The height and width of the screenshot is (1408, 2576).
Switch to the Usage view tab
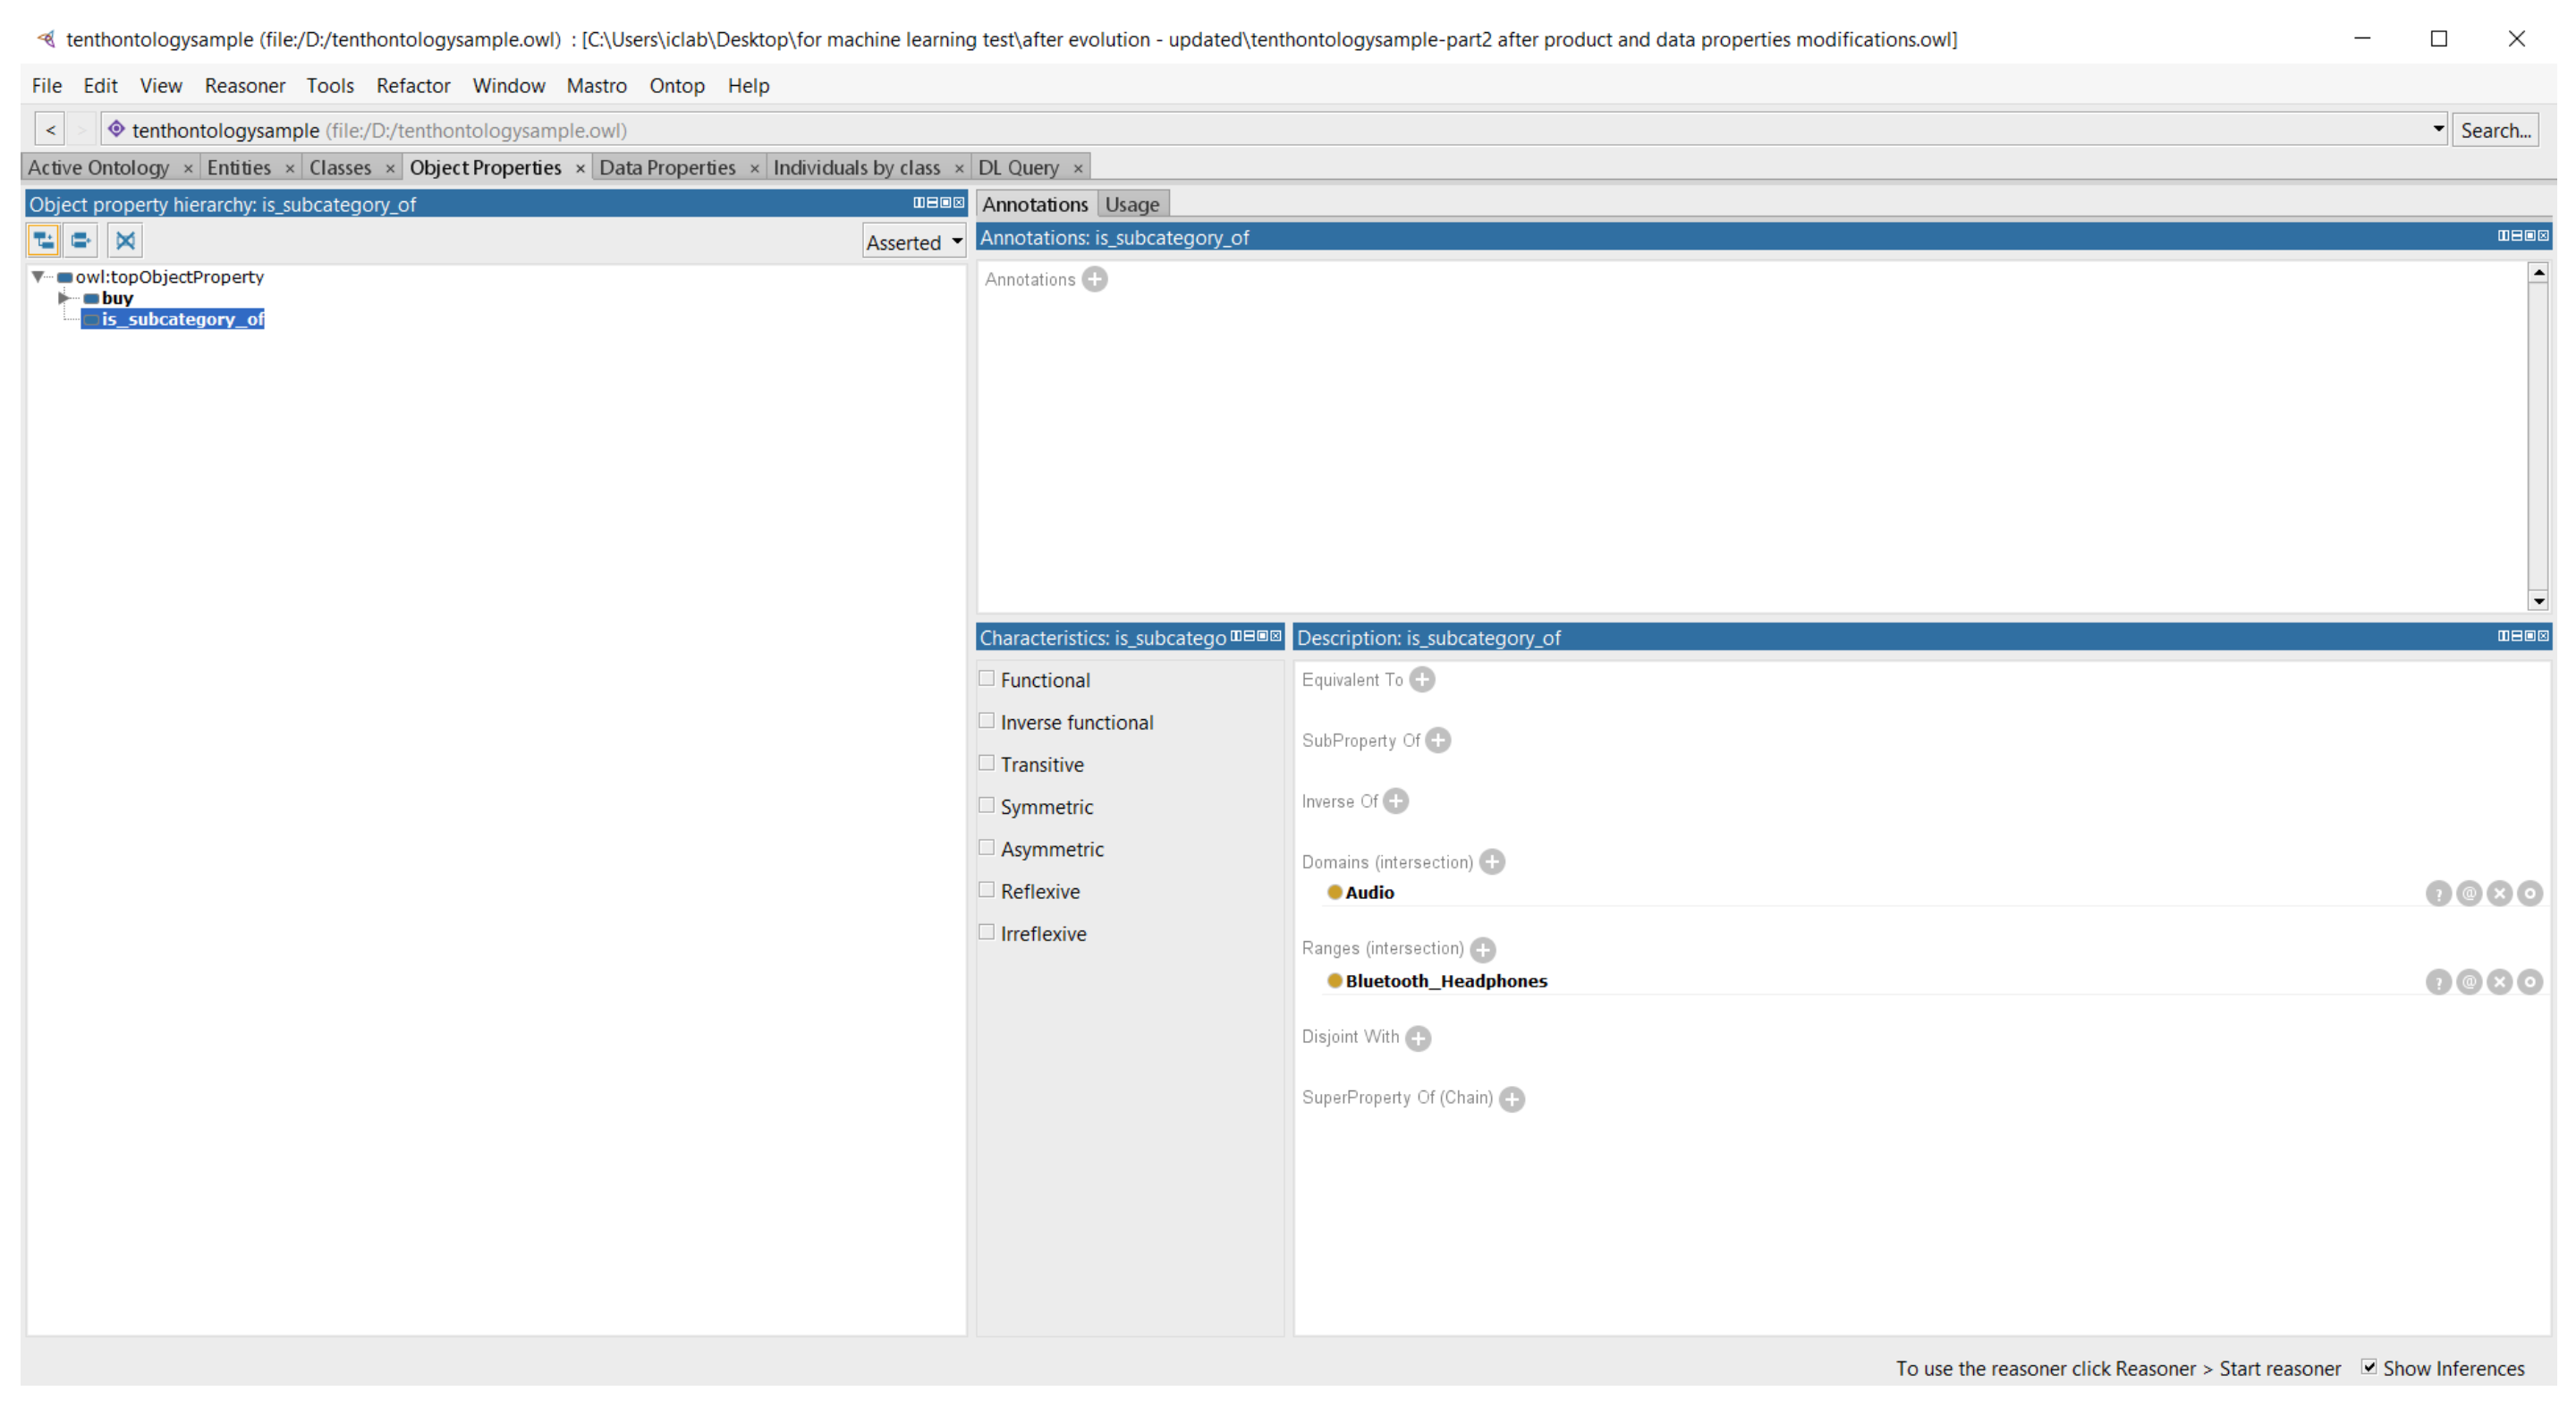tap(1132, 204)
